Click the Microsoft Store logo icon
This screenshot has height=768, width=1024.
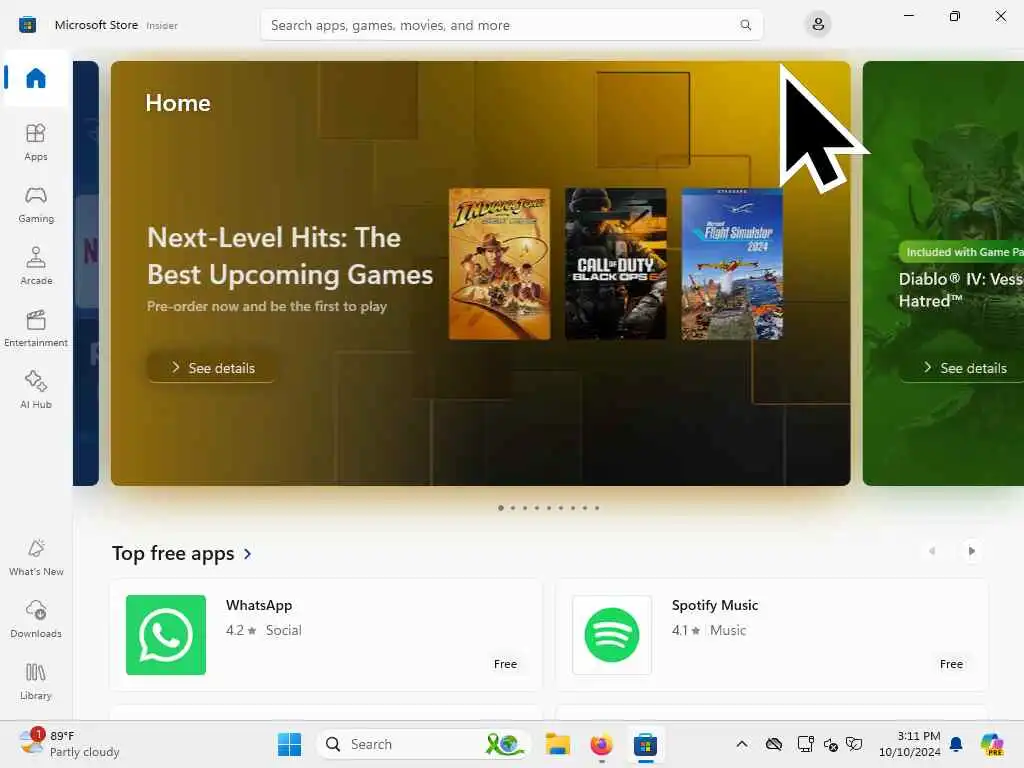(27, 25)
